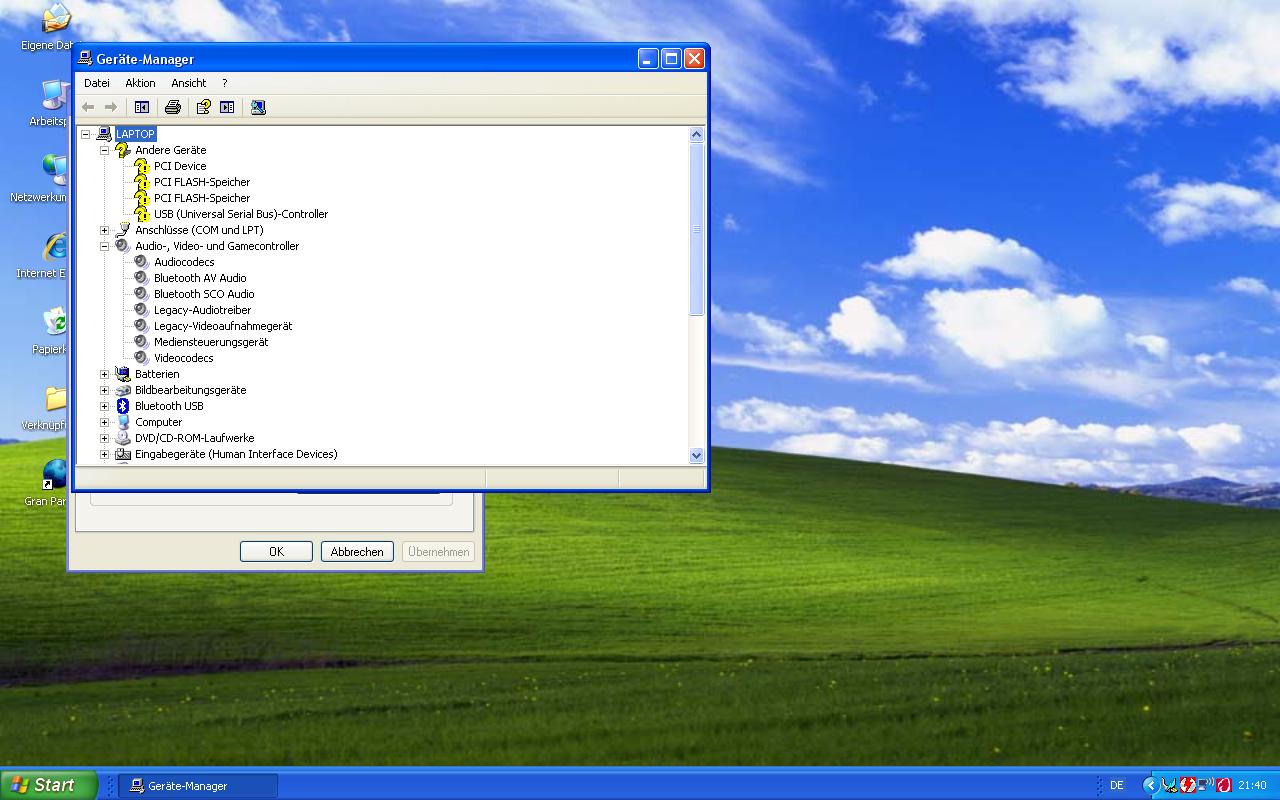The width and height of the screenshot is (1280, 800).
Task: Click the Geräte-Manager taskbar button
Action: pyautogui.click(x=198, y=785)
